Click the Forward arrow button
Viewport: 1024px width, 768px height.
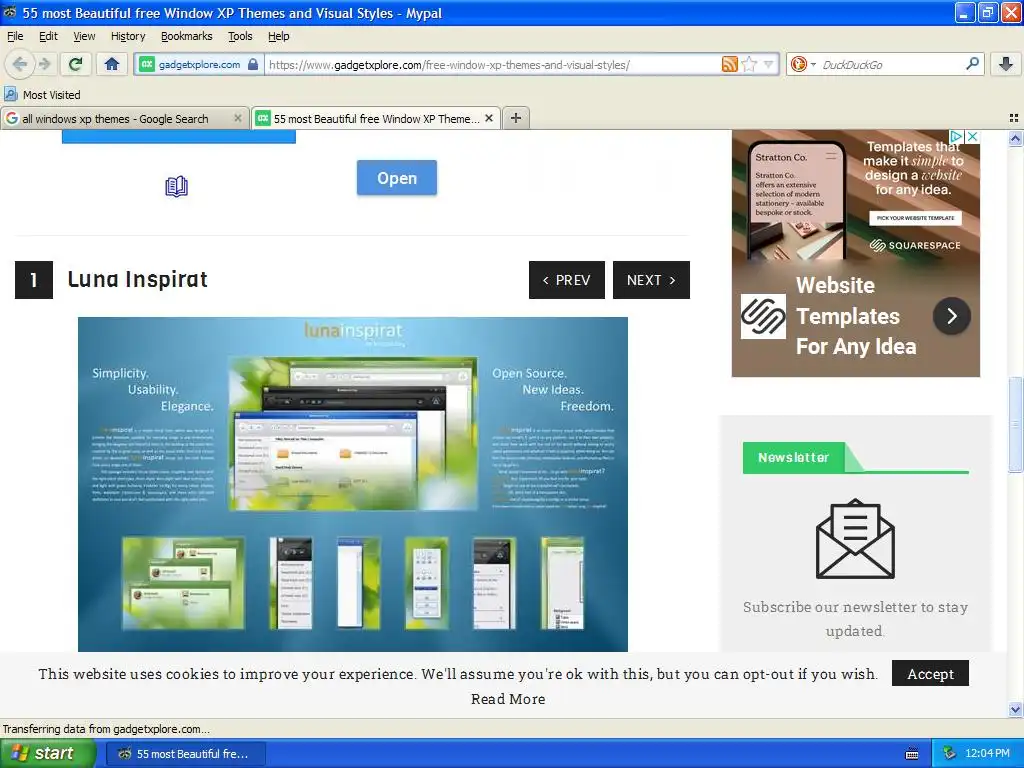pyautogui.click(x=44, y=64)
